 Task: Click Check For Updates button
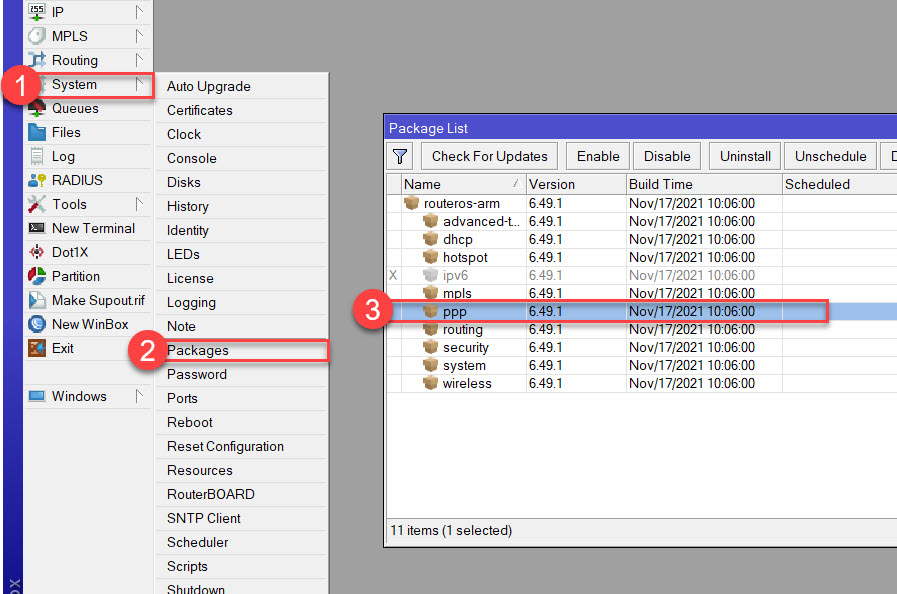coord(489,156)
